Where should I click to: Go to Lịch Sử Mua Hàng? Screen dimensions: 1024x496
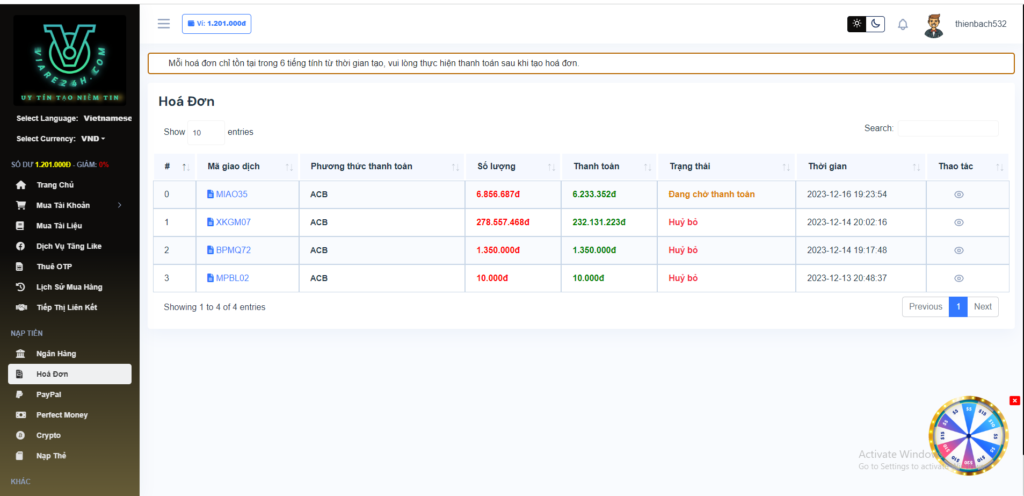69,287
